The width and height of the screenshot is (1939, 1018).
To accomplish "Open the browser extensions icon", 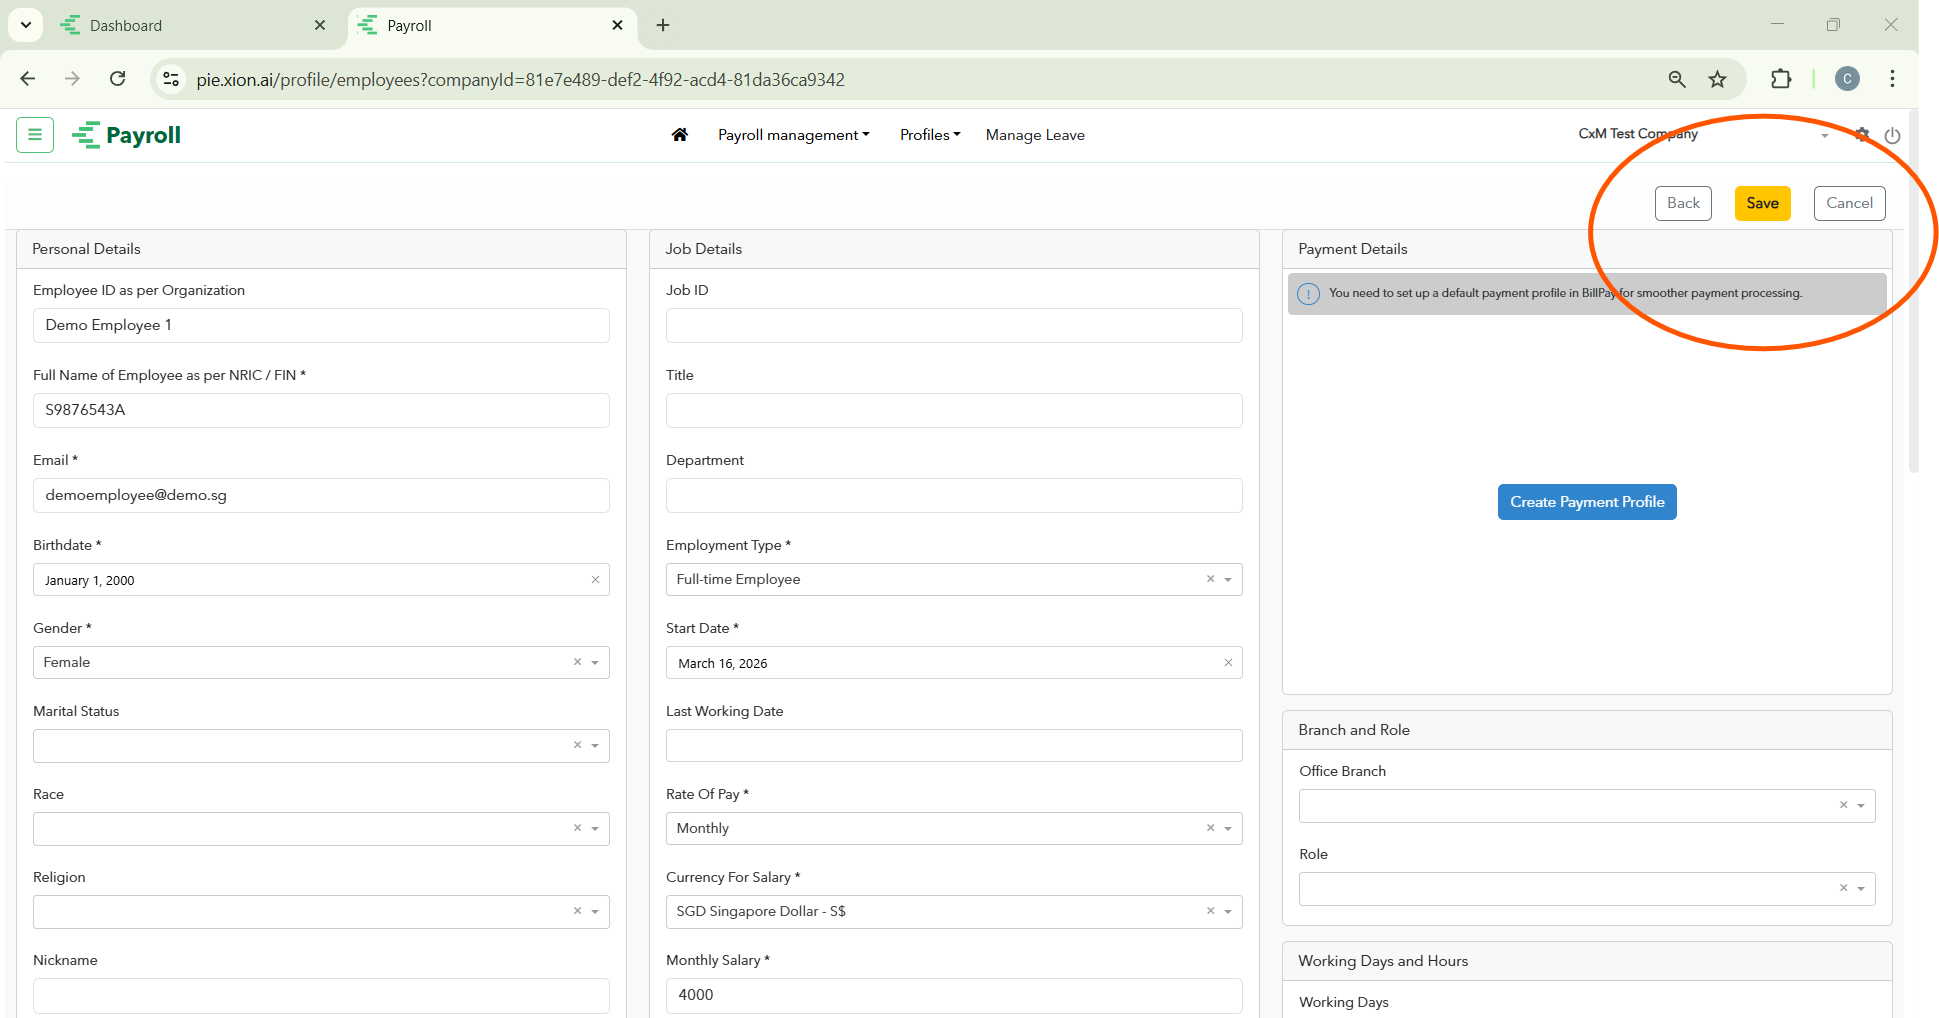I will pyautogui.click(x=1781, y=79).
